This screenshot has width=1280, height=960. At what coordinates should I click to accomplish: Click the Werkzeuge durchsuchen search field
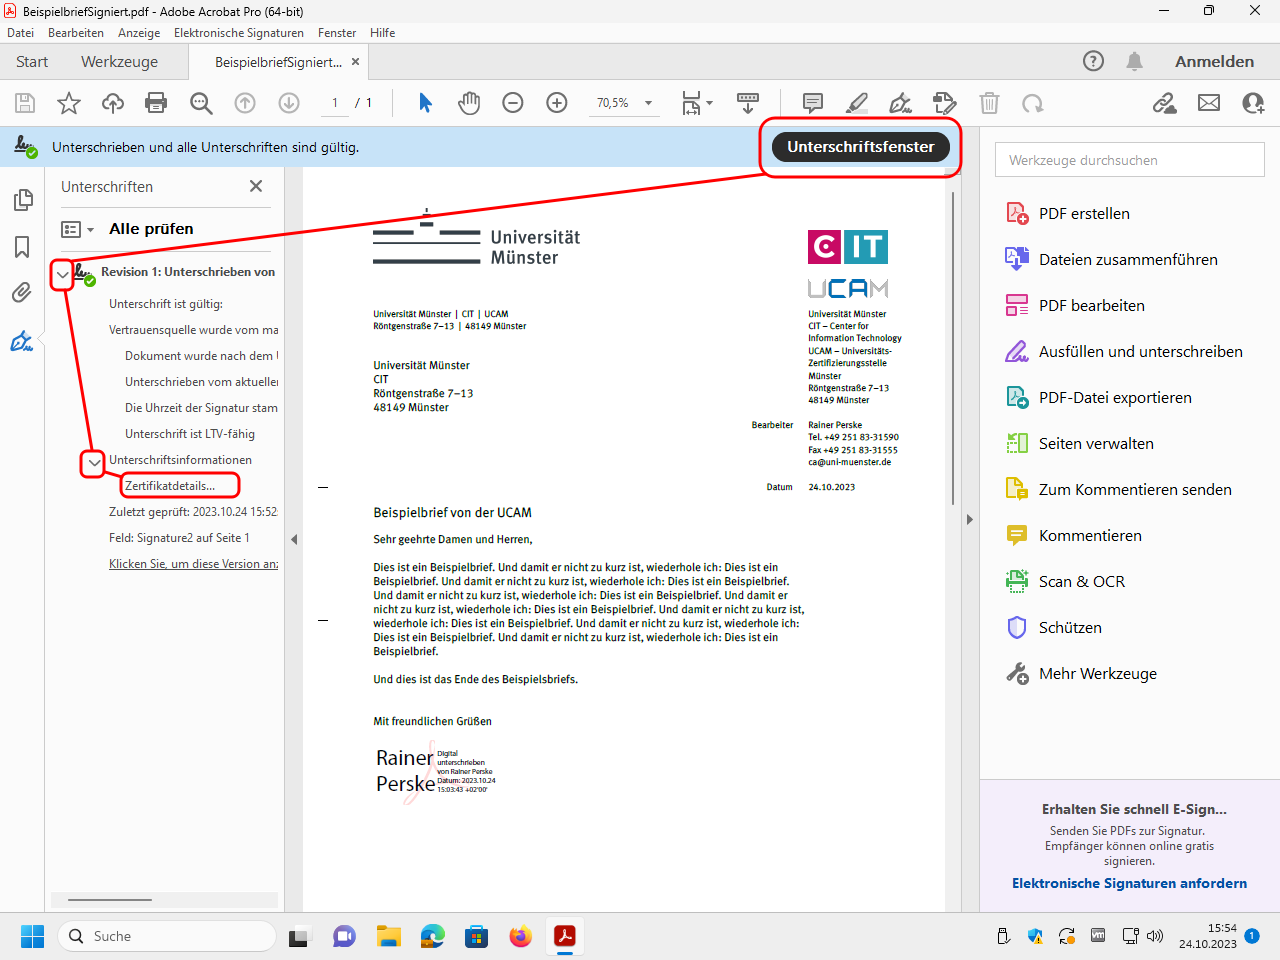tap(1129, 160)
